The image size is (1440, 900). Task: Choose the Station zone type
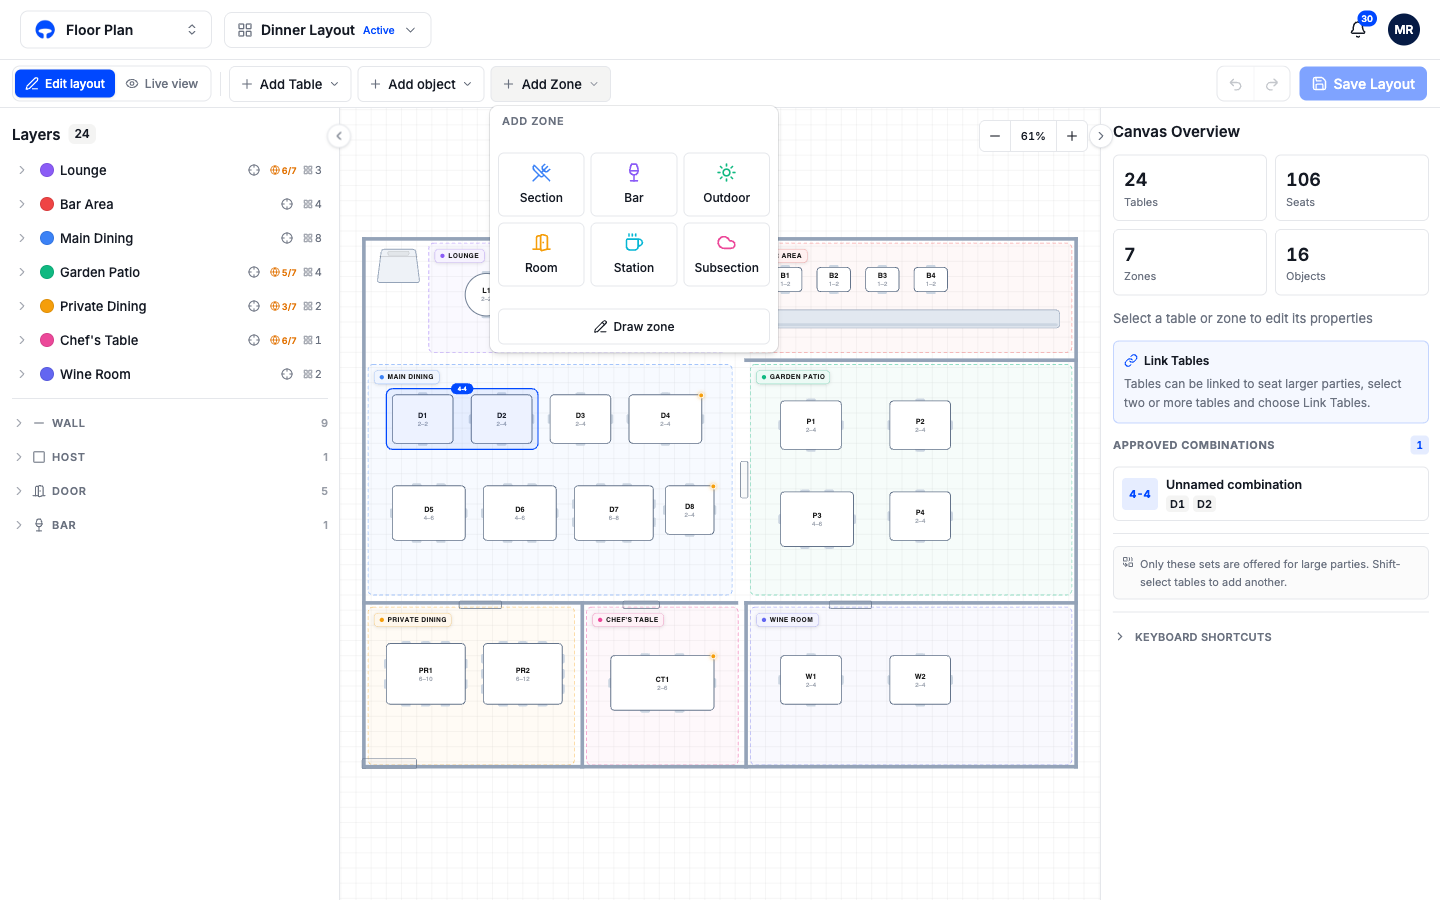pyautogui.click(x=634, y=254)
